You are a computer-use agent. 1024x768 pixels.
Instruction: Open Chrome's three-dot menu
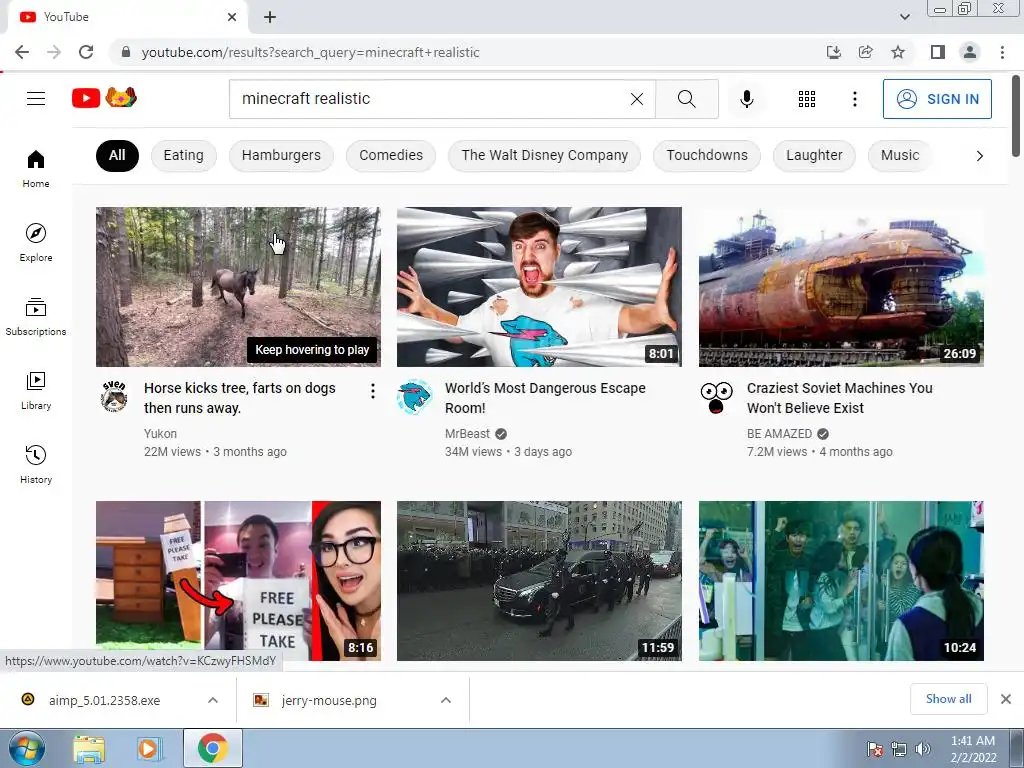(1002, 52)
